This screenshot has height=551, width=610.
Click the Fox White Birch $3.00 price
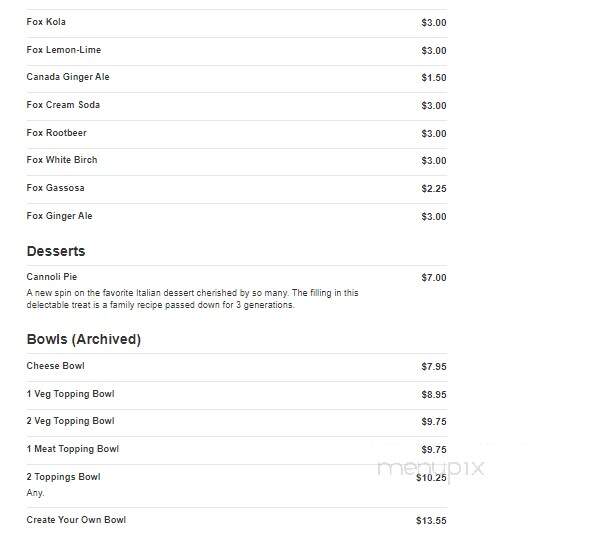(434, 161)
